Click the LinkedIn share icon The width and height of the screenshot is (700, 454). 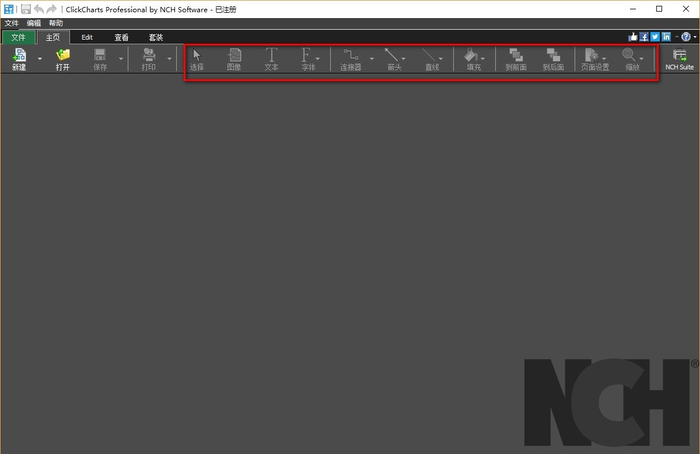click(x=666, y=37)
